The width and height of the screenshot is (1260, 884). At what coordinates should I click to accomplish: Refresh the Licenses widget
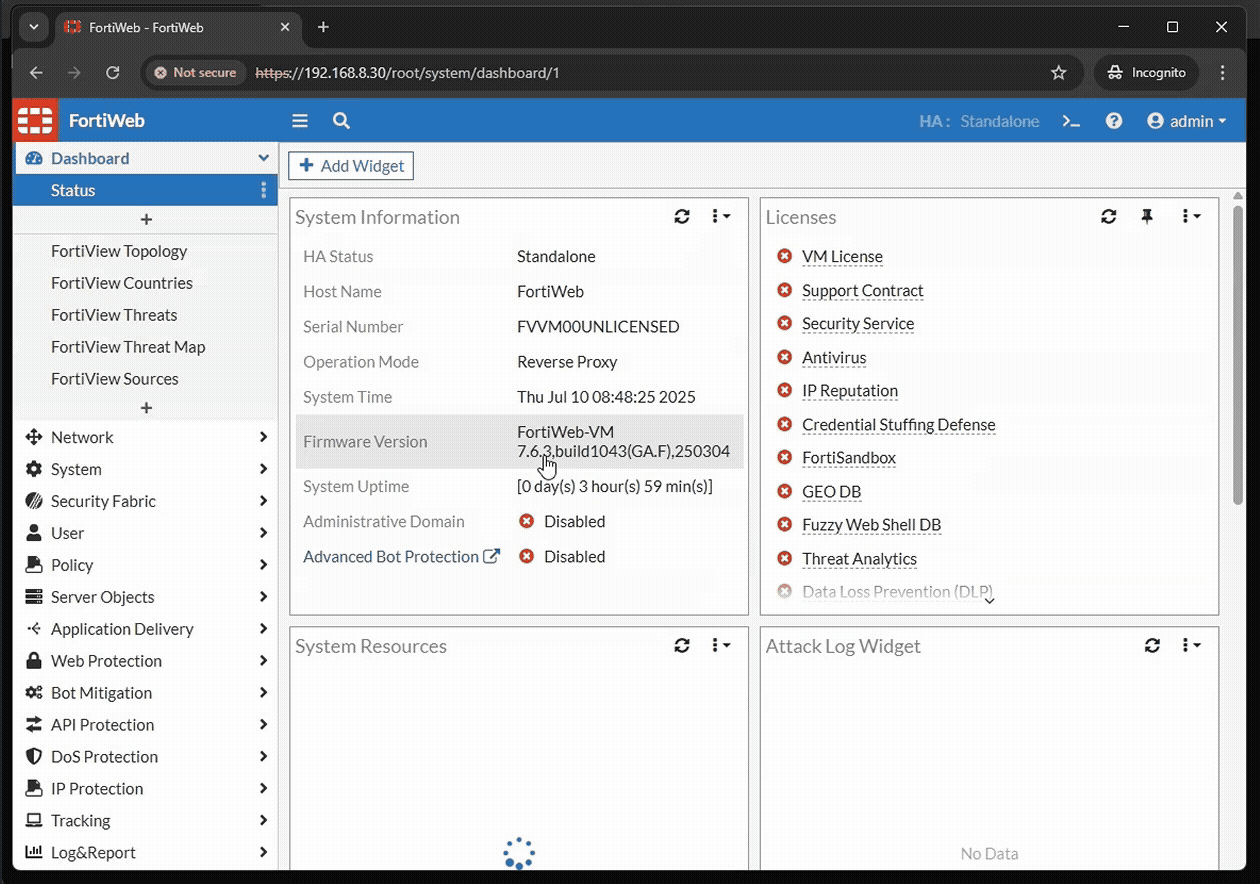tap(1109, 216)
